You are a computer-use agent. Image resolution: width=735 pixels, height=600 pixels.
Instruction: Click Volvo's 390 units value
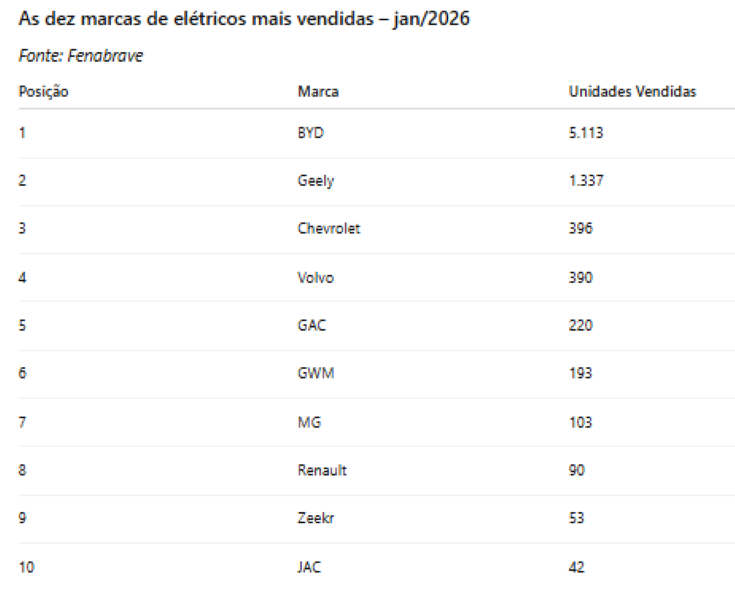(580, 277)
